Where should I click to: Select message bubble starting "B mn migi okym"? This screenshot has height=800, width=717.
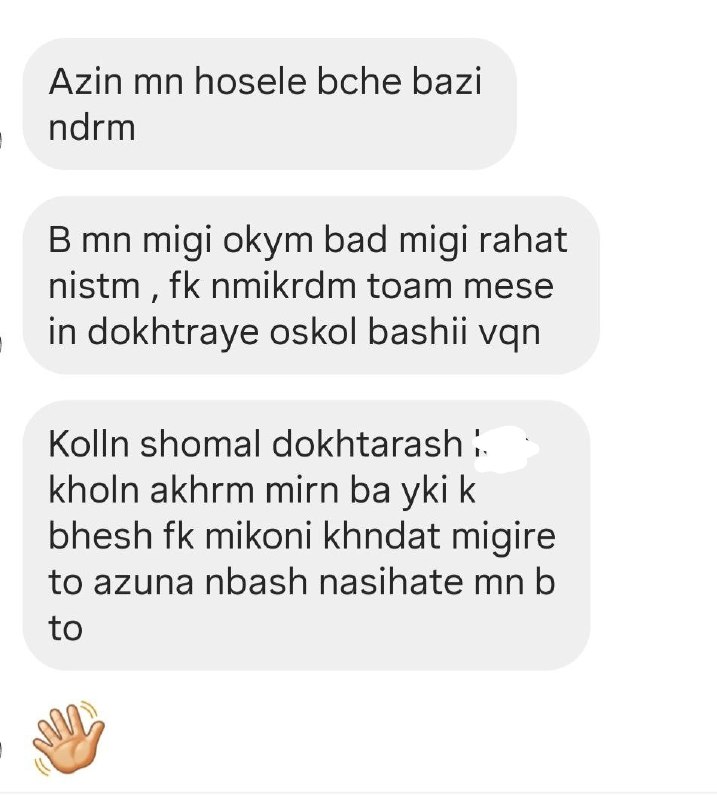311,285
